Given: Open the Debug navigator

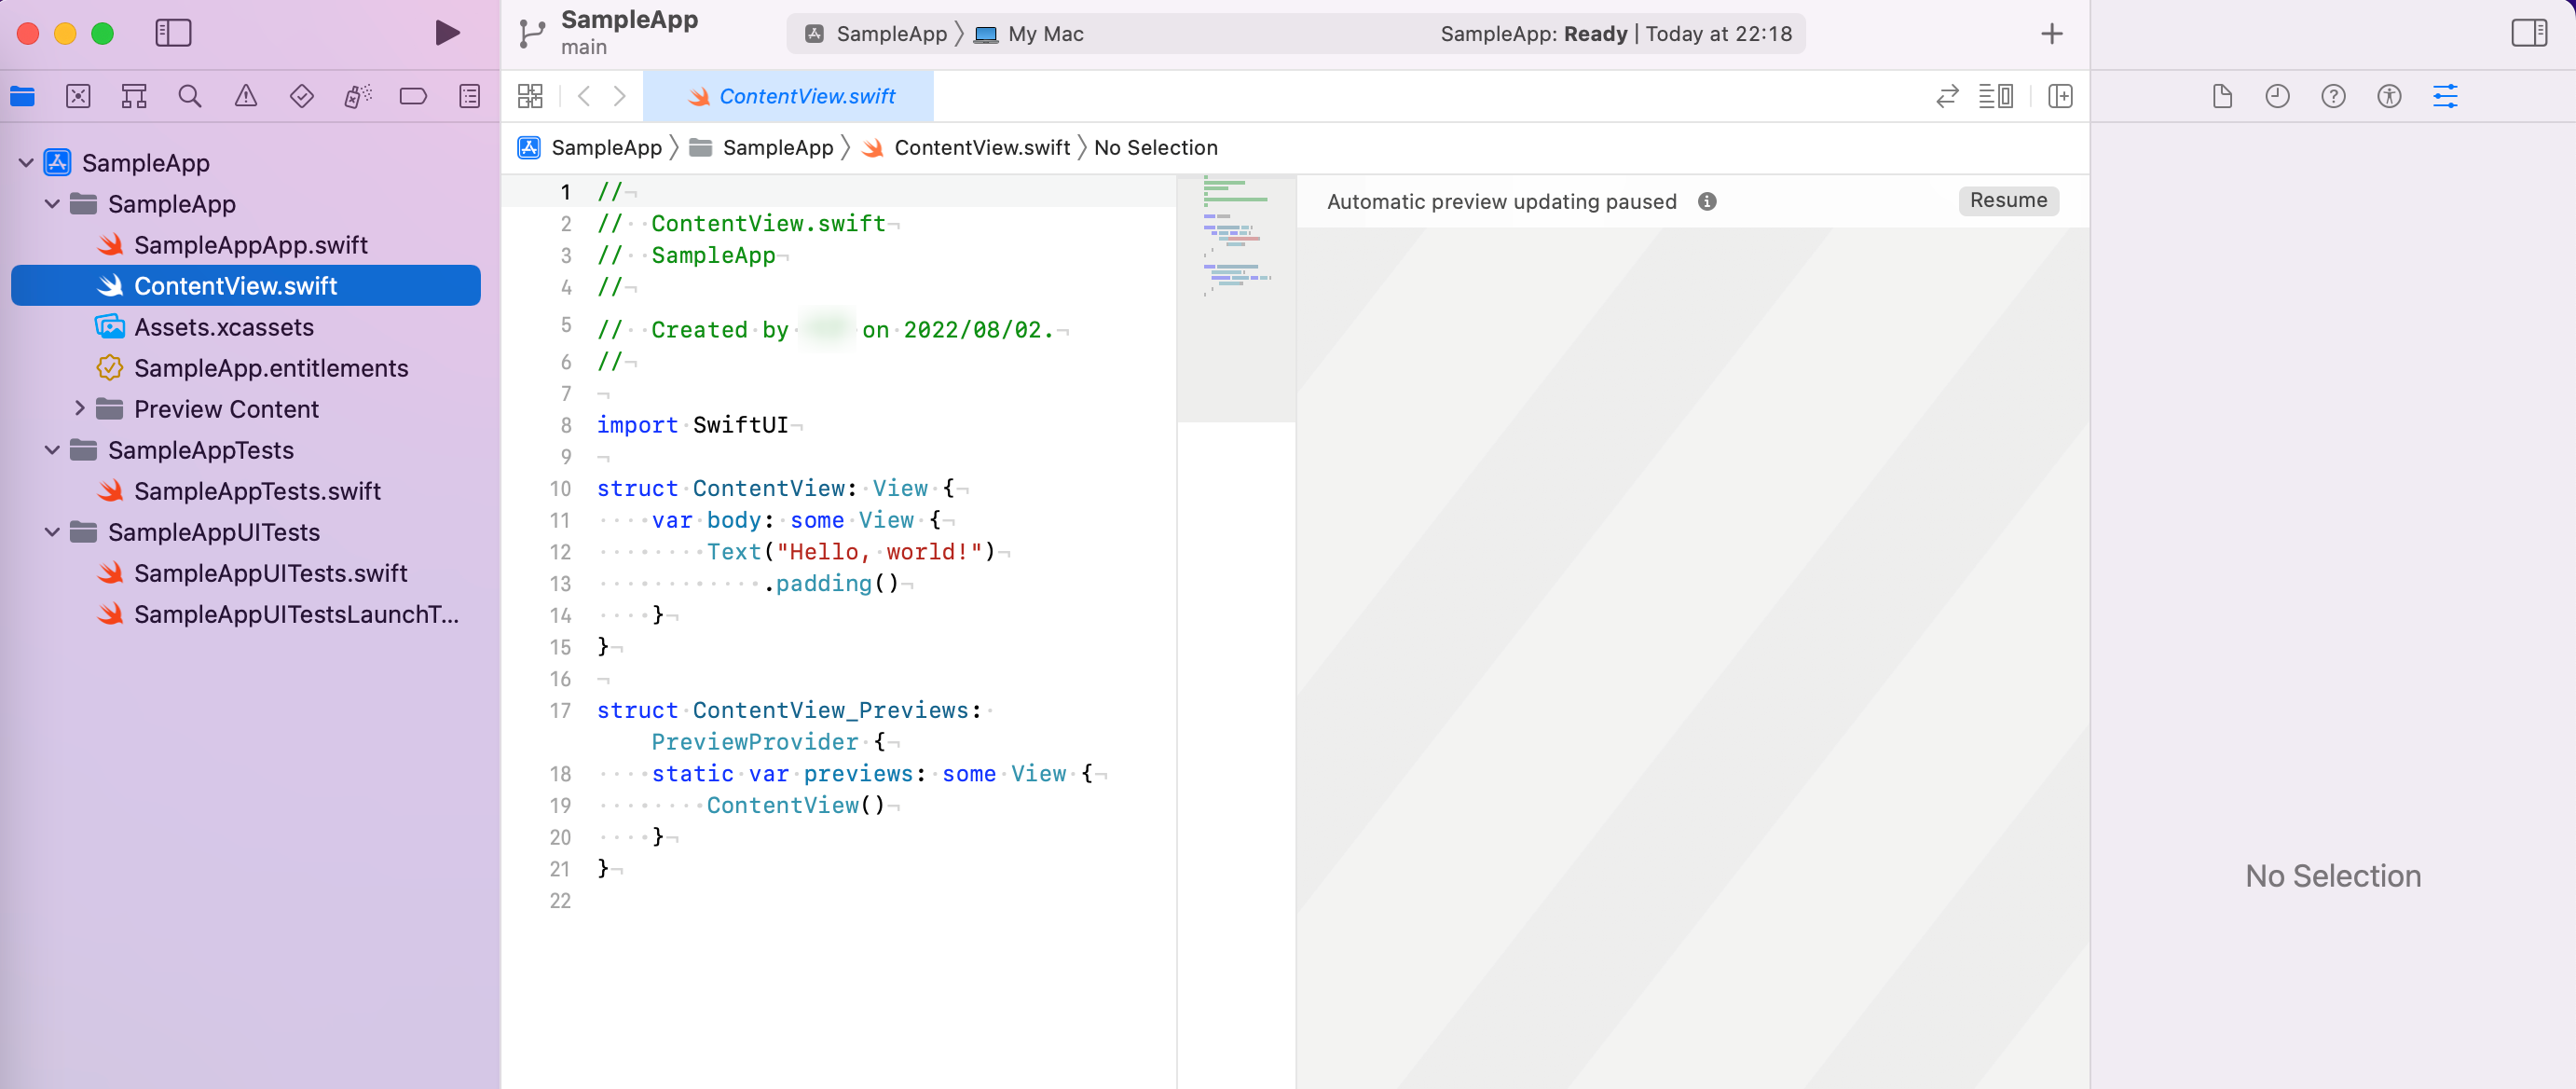Looking at the screenshot, I should coord(357,96).
